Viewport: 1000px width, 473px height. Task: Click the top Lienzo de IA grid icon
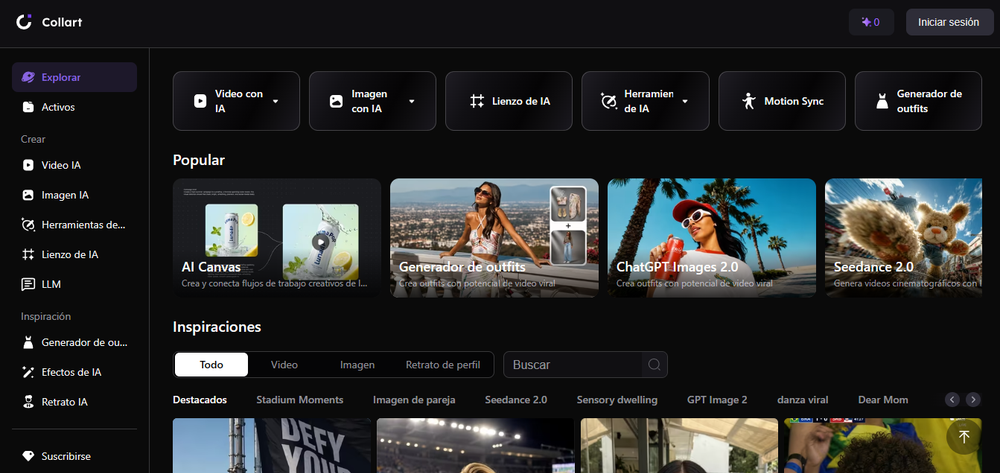tap(477, 101)
